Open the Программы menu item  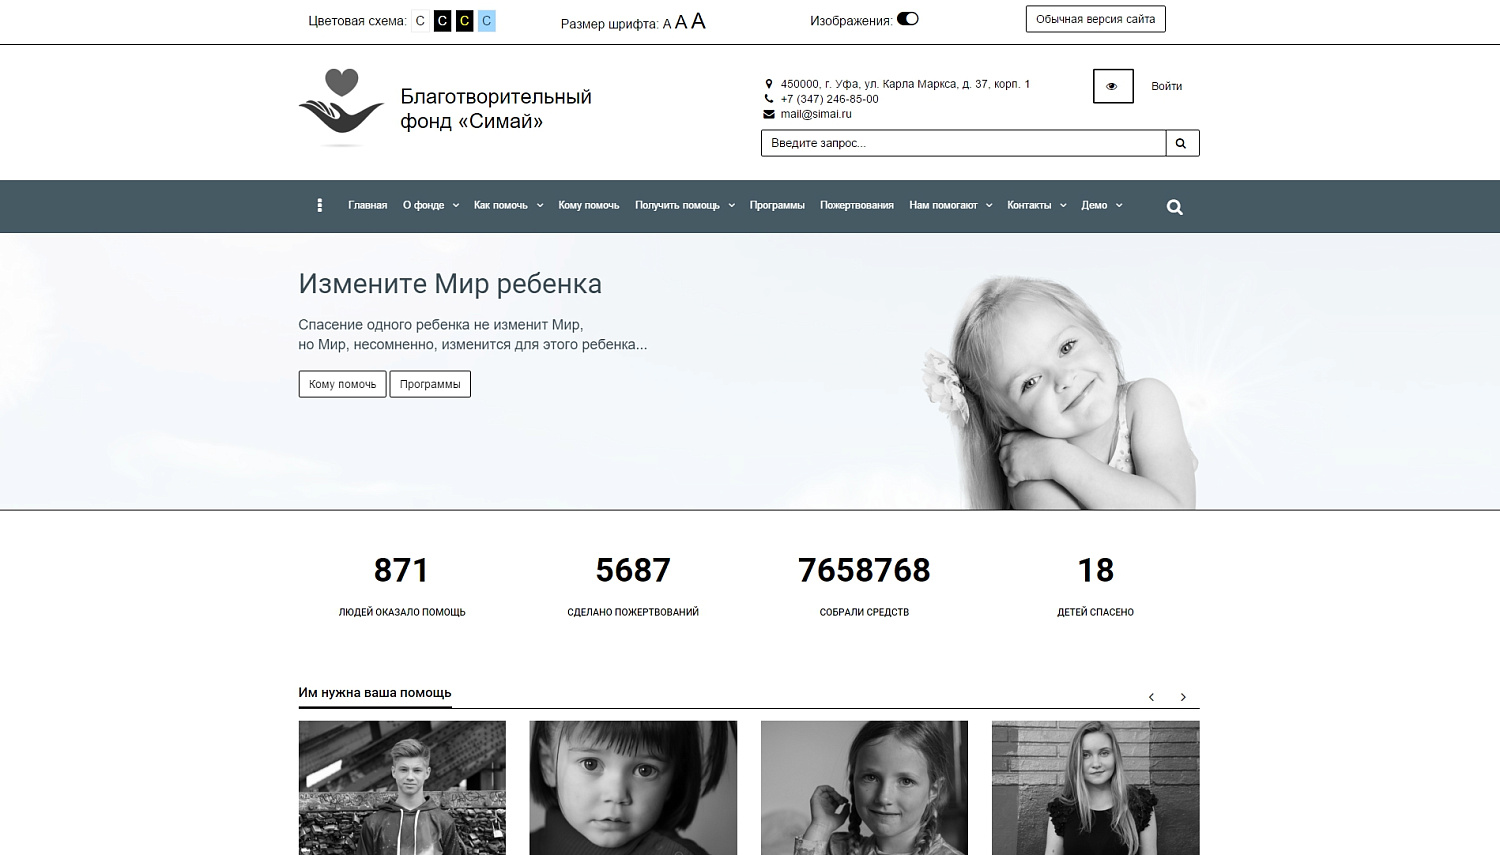(777, 205)
